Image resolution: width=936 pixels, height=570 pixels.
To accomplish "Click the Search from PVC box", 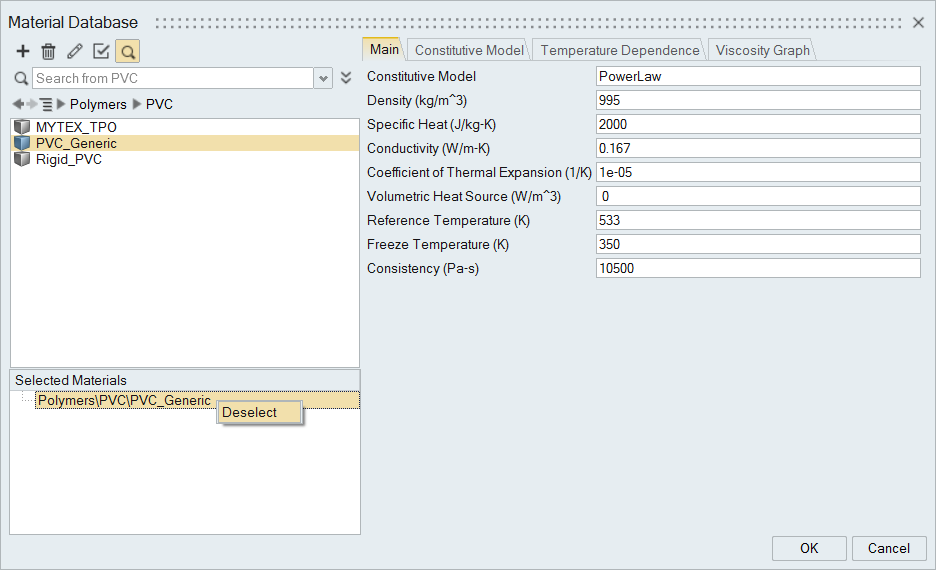I will tap(173, 78).
